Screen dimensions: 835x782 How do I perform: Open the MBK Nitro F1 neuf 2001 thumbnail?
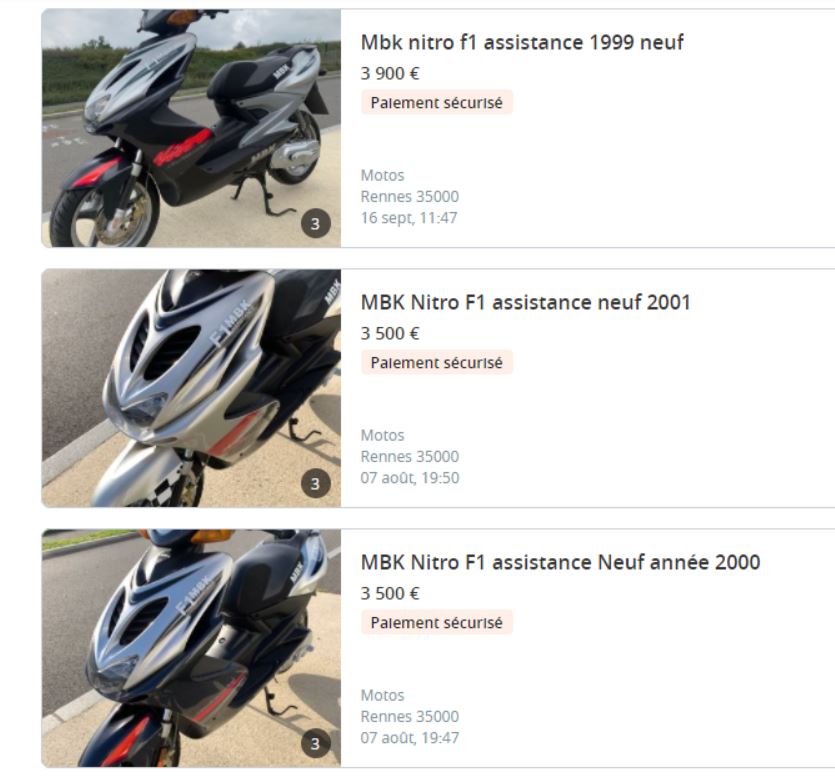(191, 388)
